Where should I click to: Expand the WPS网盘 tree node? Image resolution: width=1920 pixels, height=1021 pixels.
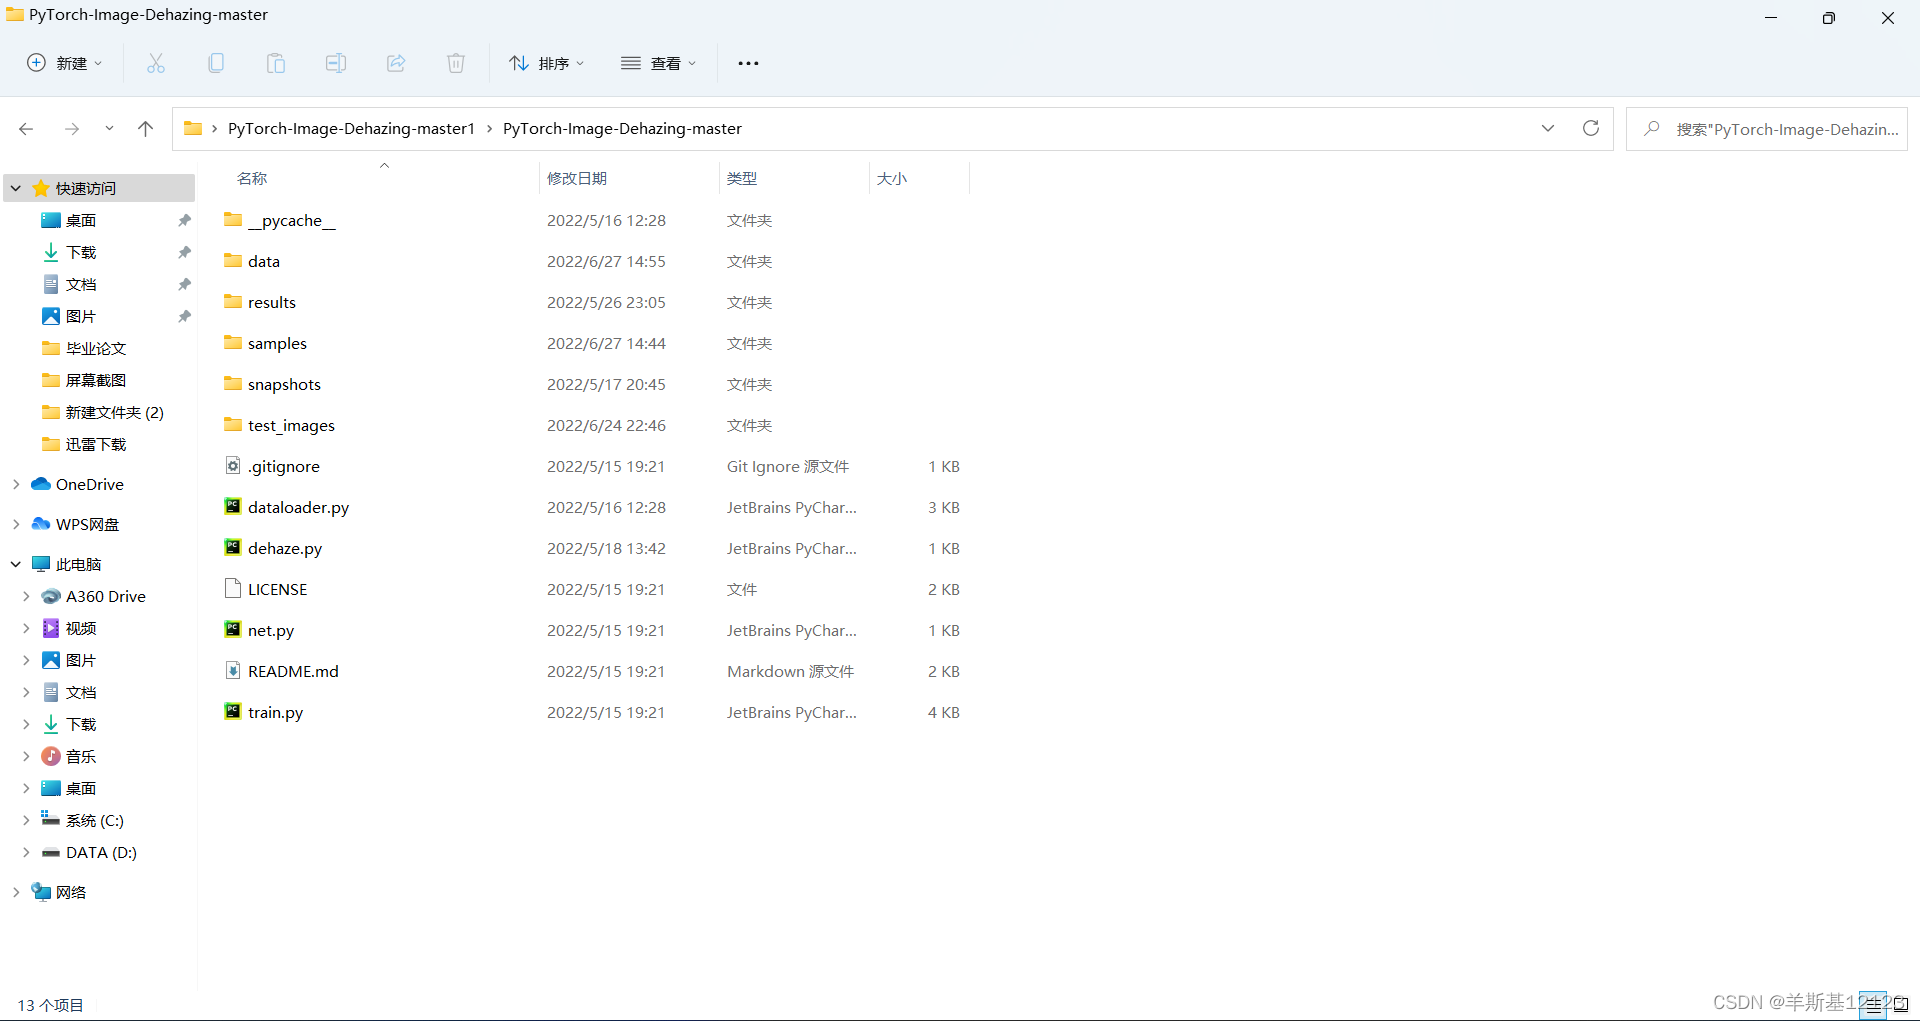click(x=16, y=524)
